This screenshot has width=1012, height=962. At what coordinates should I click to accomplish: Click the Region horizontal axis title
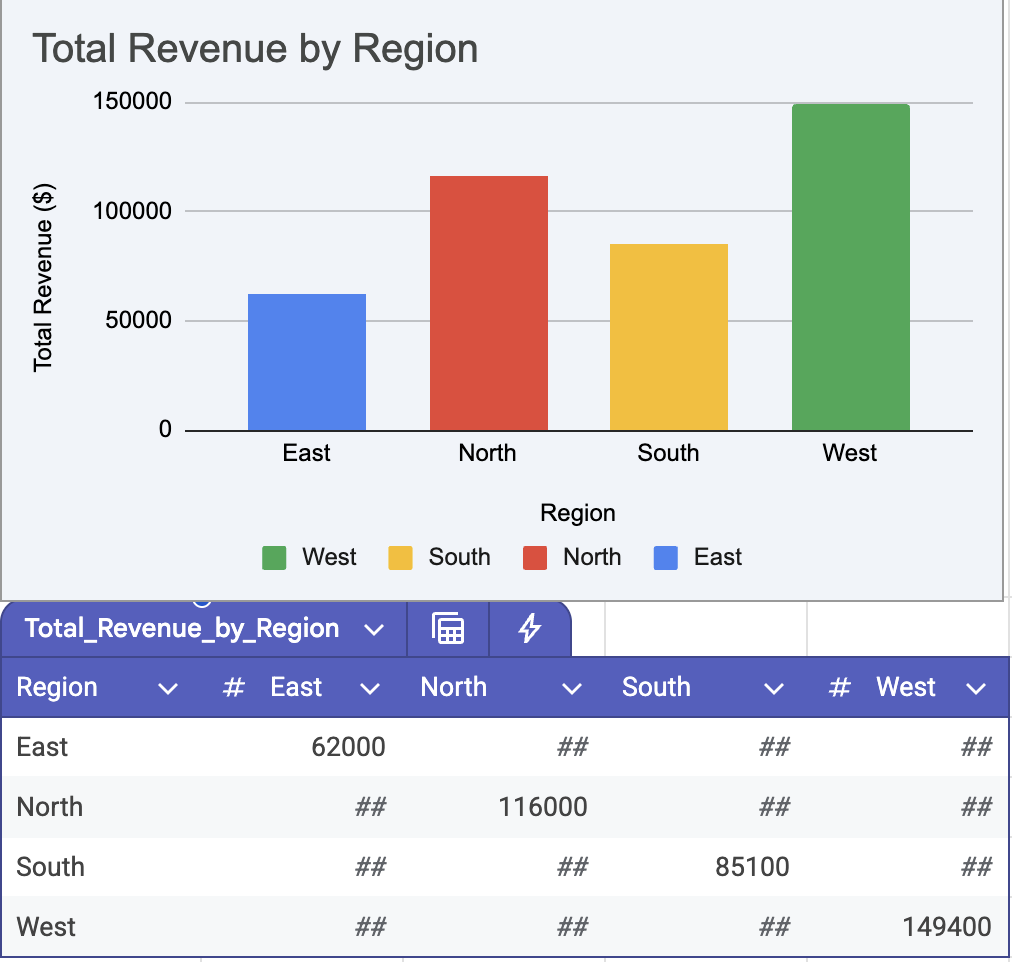click(578, 514)
